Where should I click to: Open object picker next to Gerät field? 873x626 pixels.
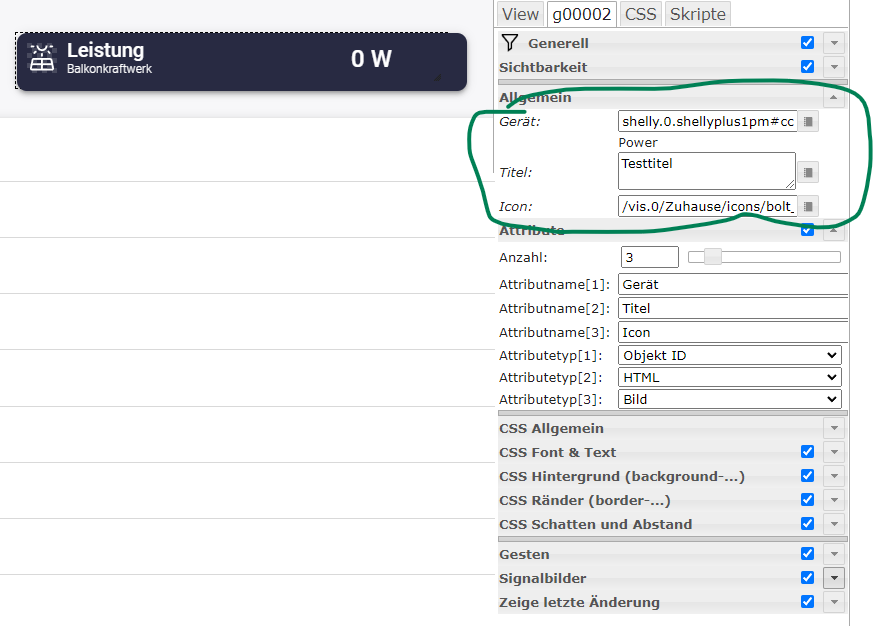click(x=808, y=122)
